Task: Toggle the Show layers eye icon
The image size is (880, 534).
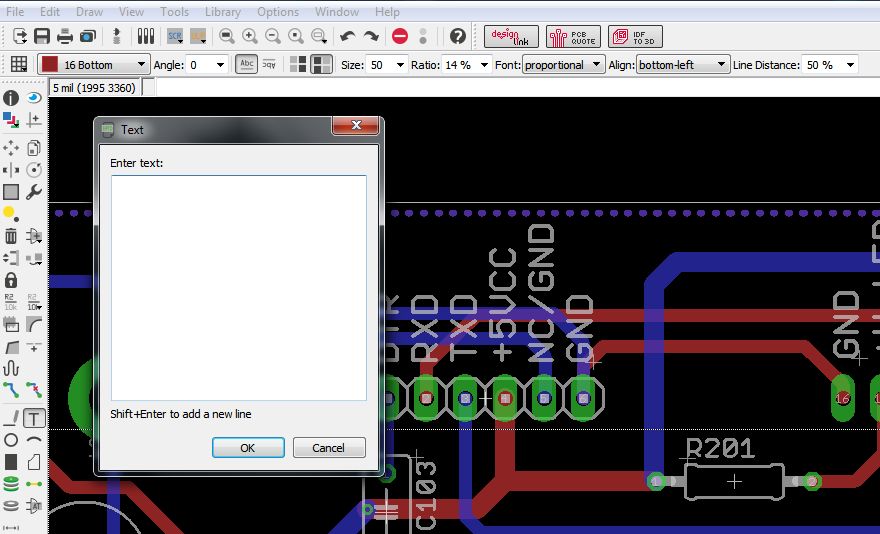Action: click(x=34, y=98)
